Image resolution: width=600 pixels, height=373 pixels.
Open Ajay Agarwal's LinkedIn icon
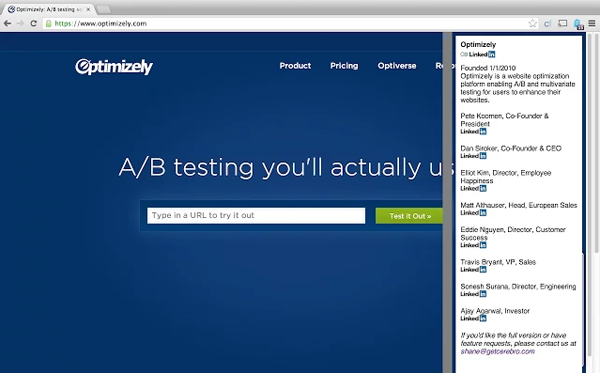[473, 319]
